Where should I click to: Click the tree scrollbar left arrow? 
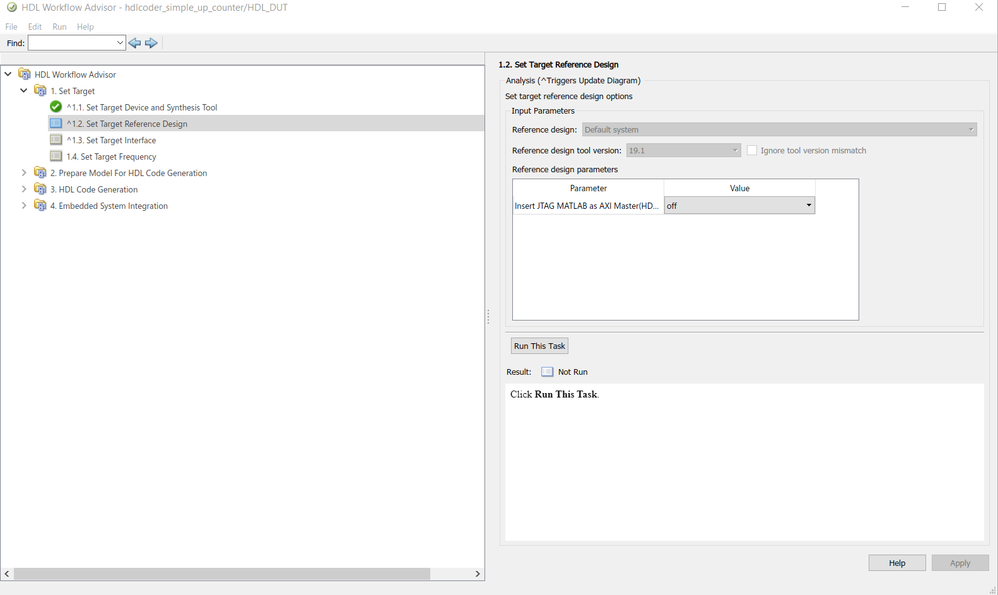tap(7, 573)
